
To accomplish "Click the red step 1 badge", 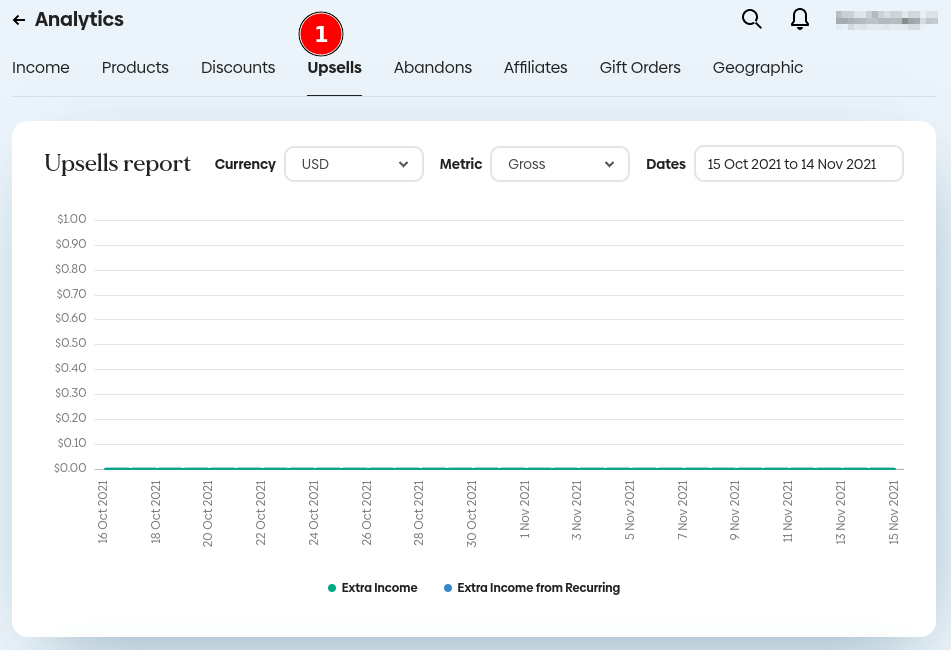I will pos(321,35).
